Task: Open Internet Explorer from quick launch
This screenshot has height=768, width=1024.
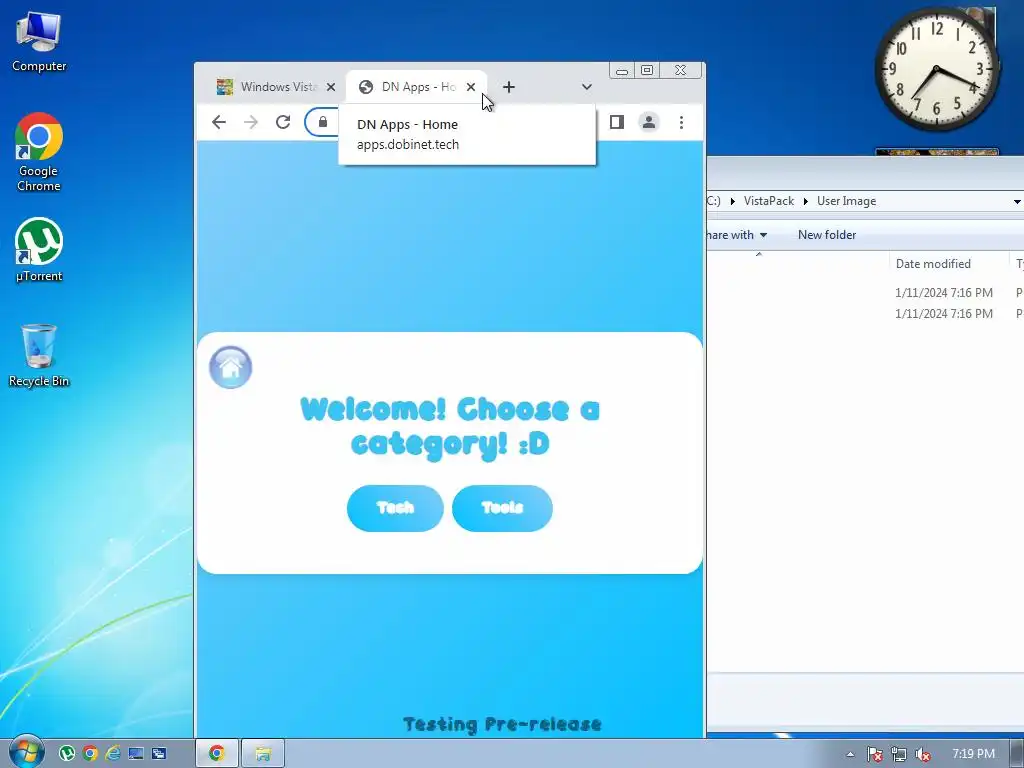Action: [x=113, y=754]
